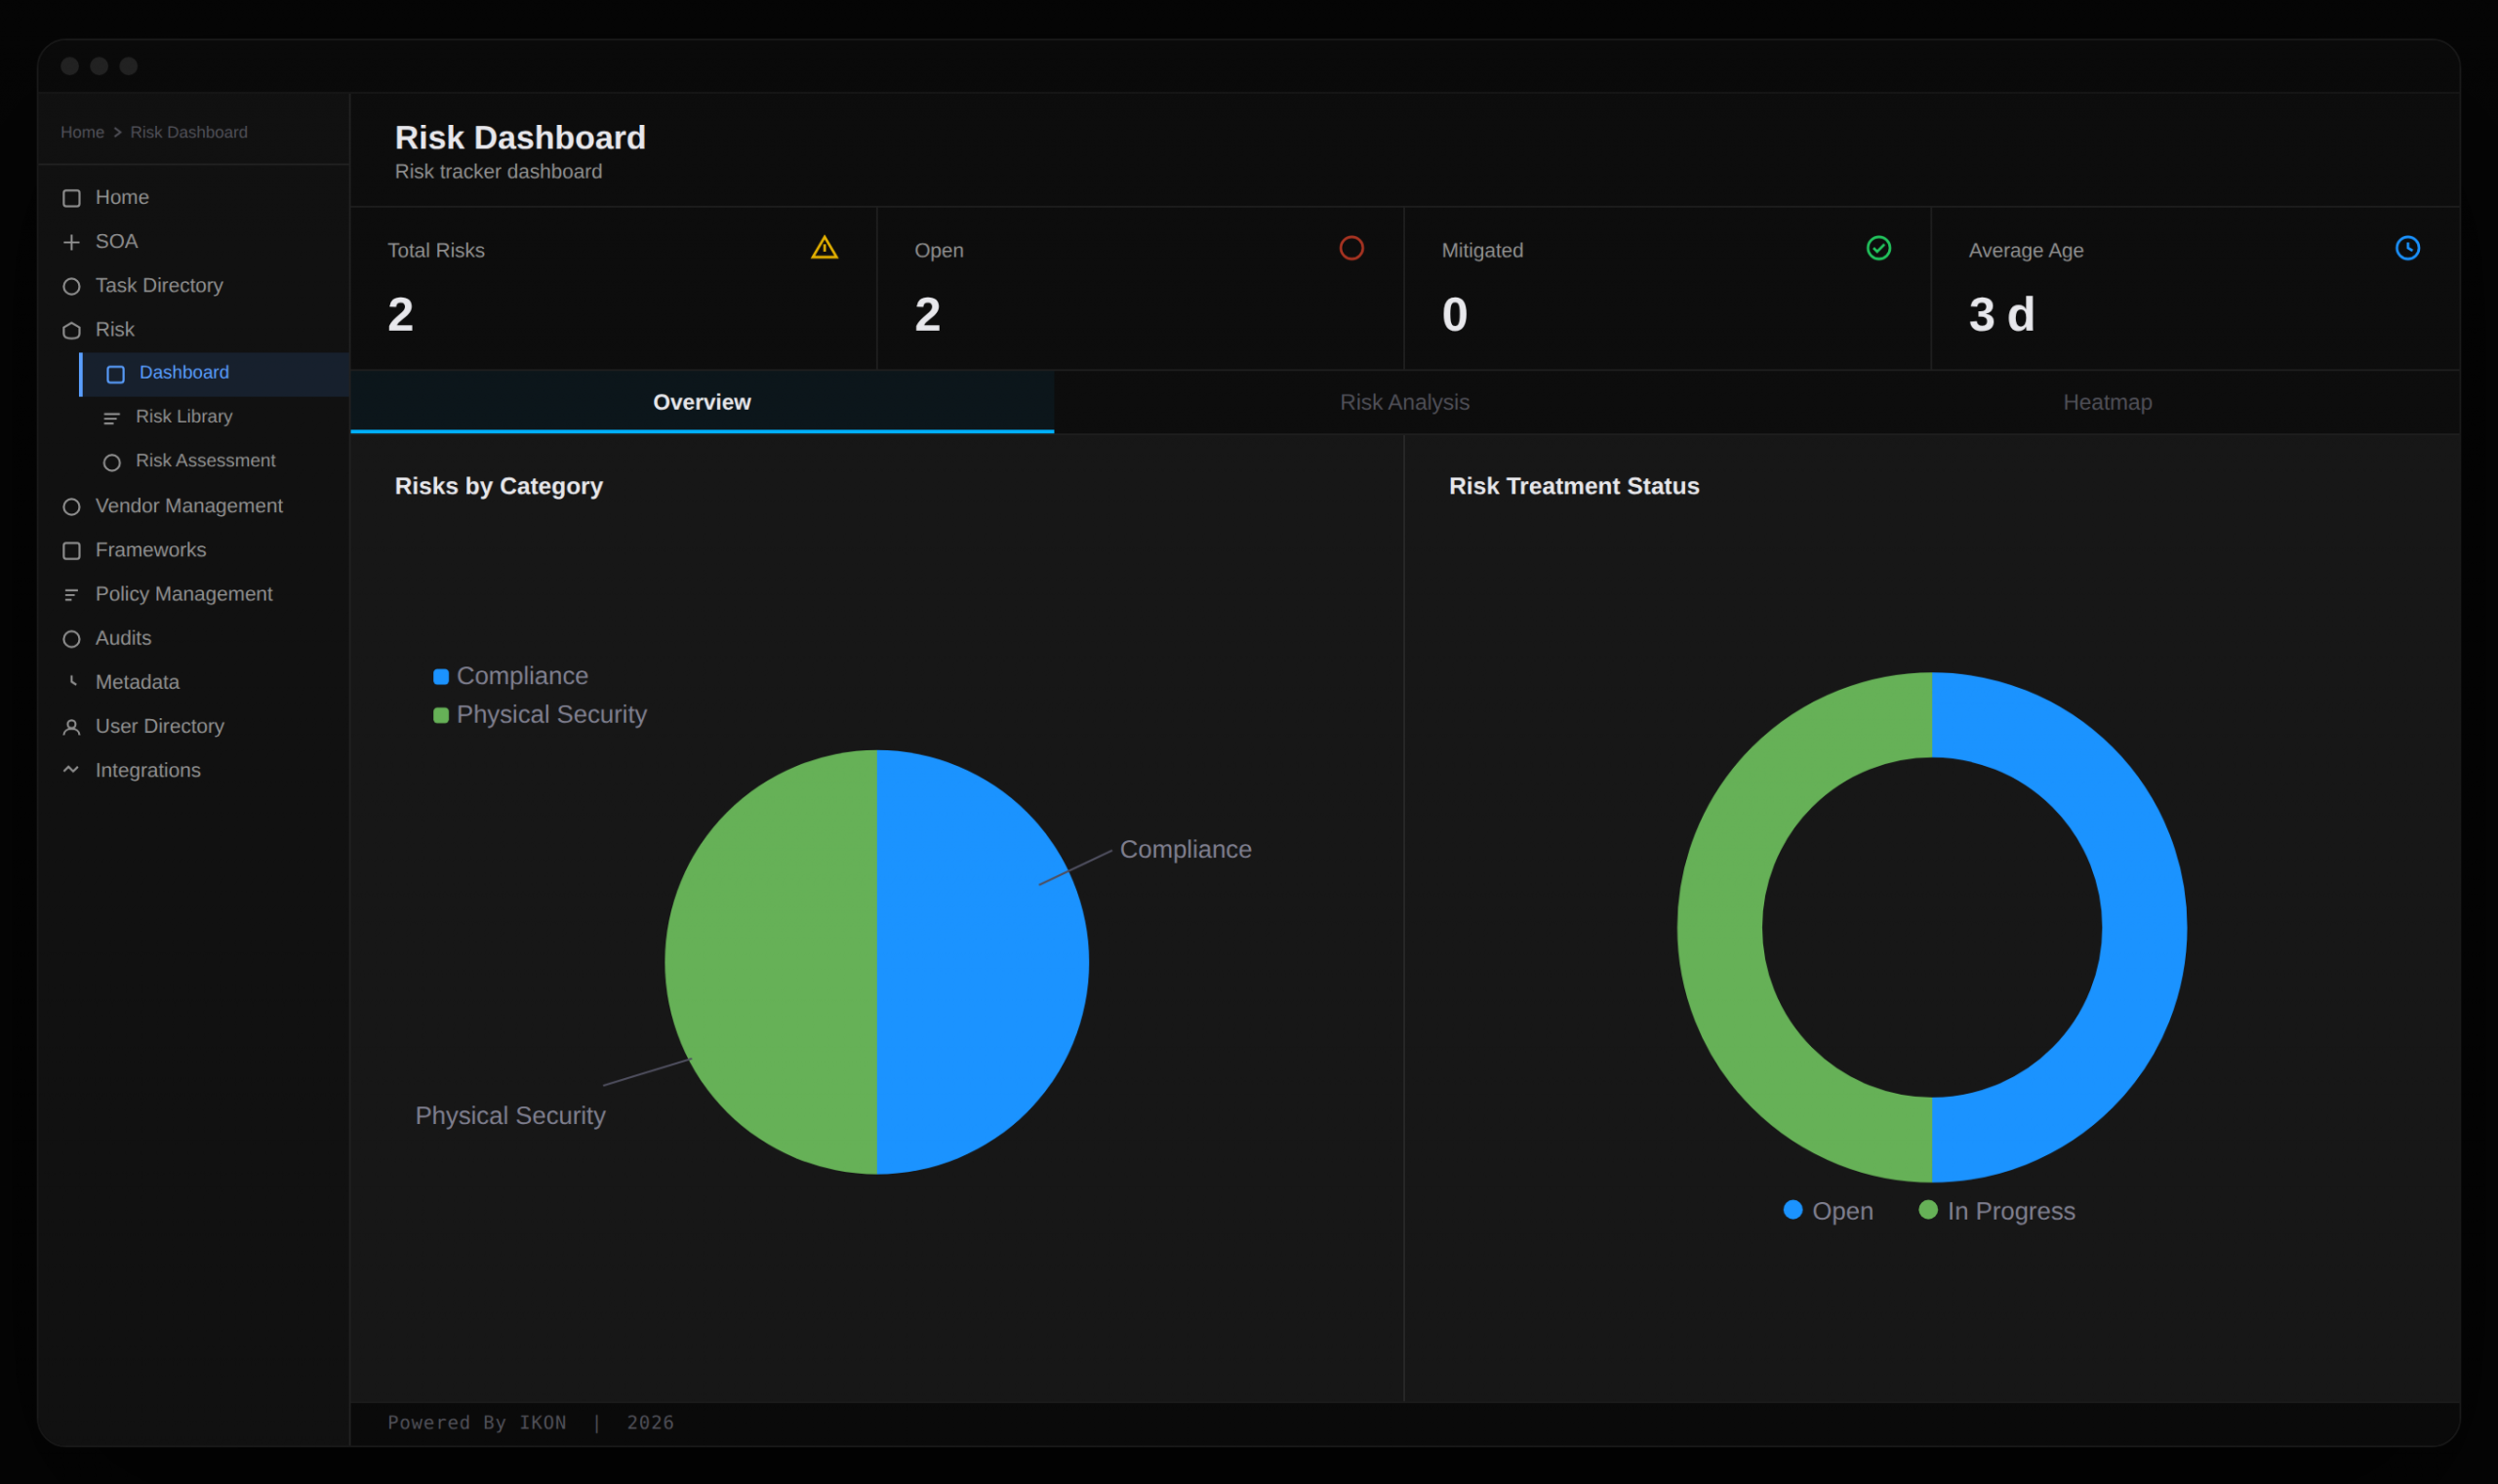This screenshot has width=2498, height=1484.
Task: Click the red circle icon on Open card
Action: coord(1351,248)
